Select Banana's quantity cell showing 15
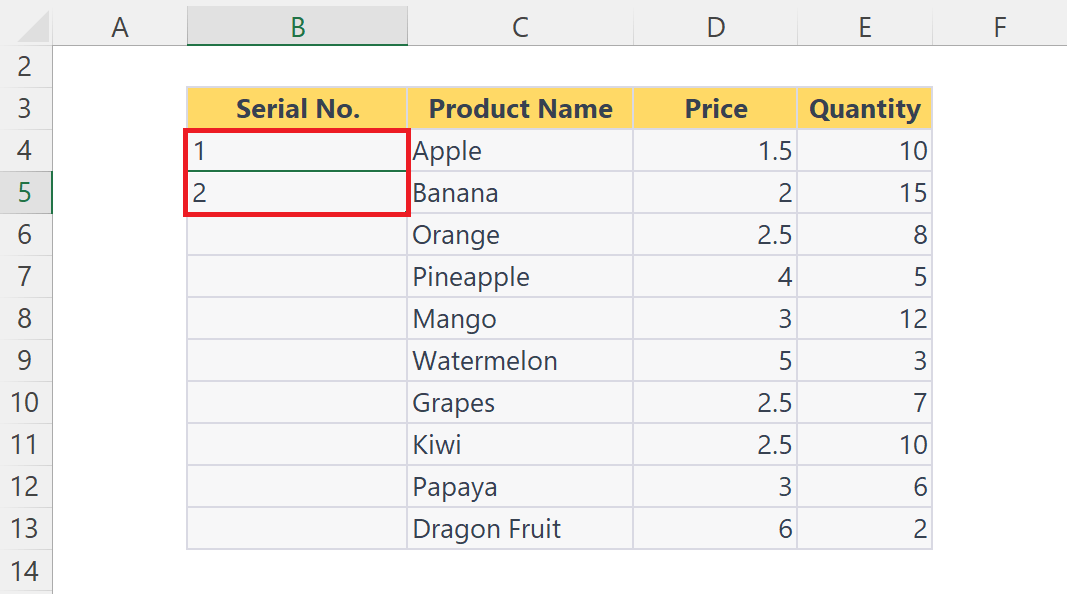This screenshot has width=1067, height=594. 864,192
